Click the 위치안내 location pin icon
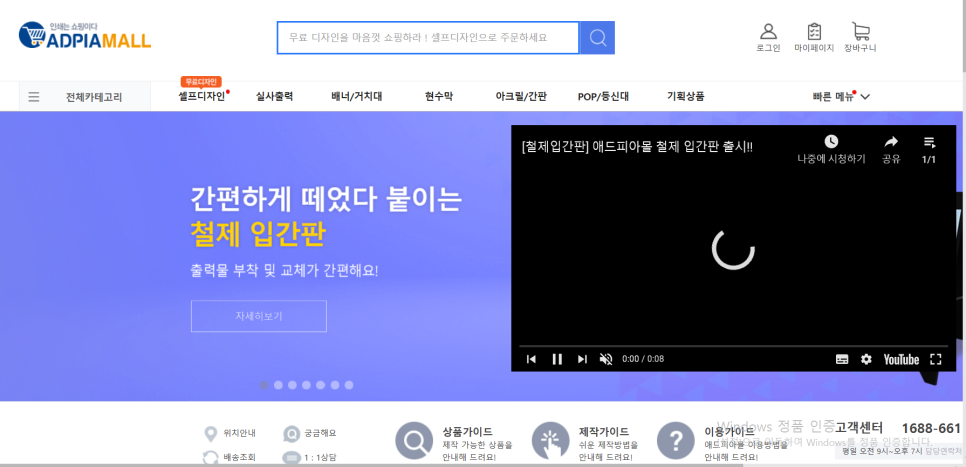The image size is (966, 467). tap(210, 434)
